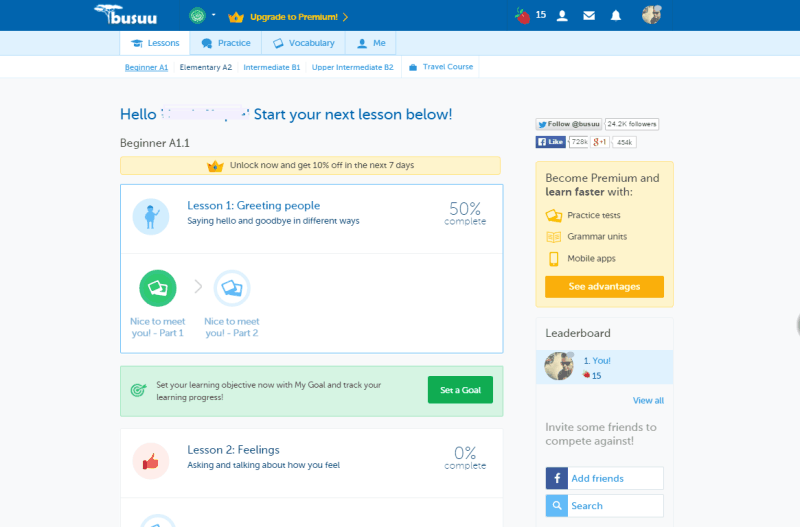Click the Google +1 button
This screenshot has width=800, height=527.
(x=600, y=142)
